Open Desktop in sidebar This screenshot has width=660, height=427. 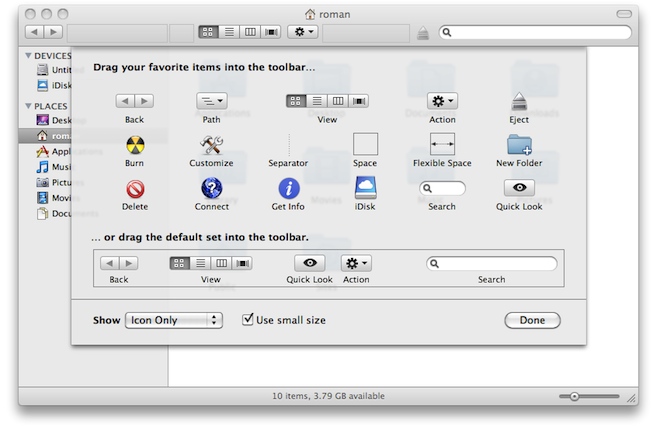click(x=54, y=120)
